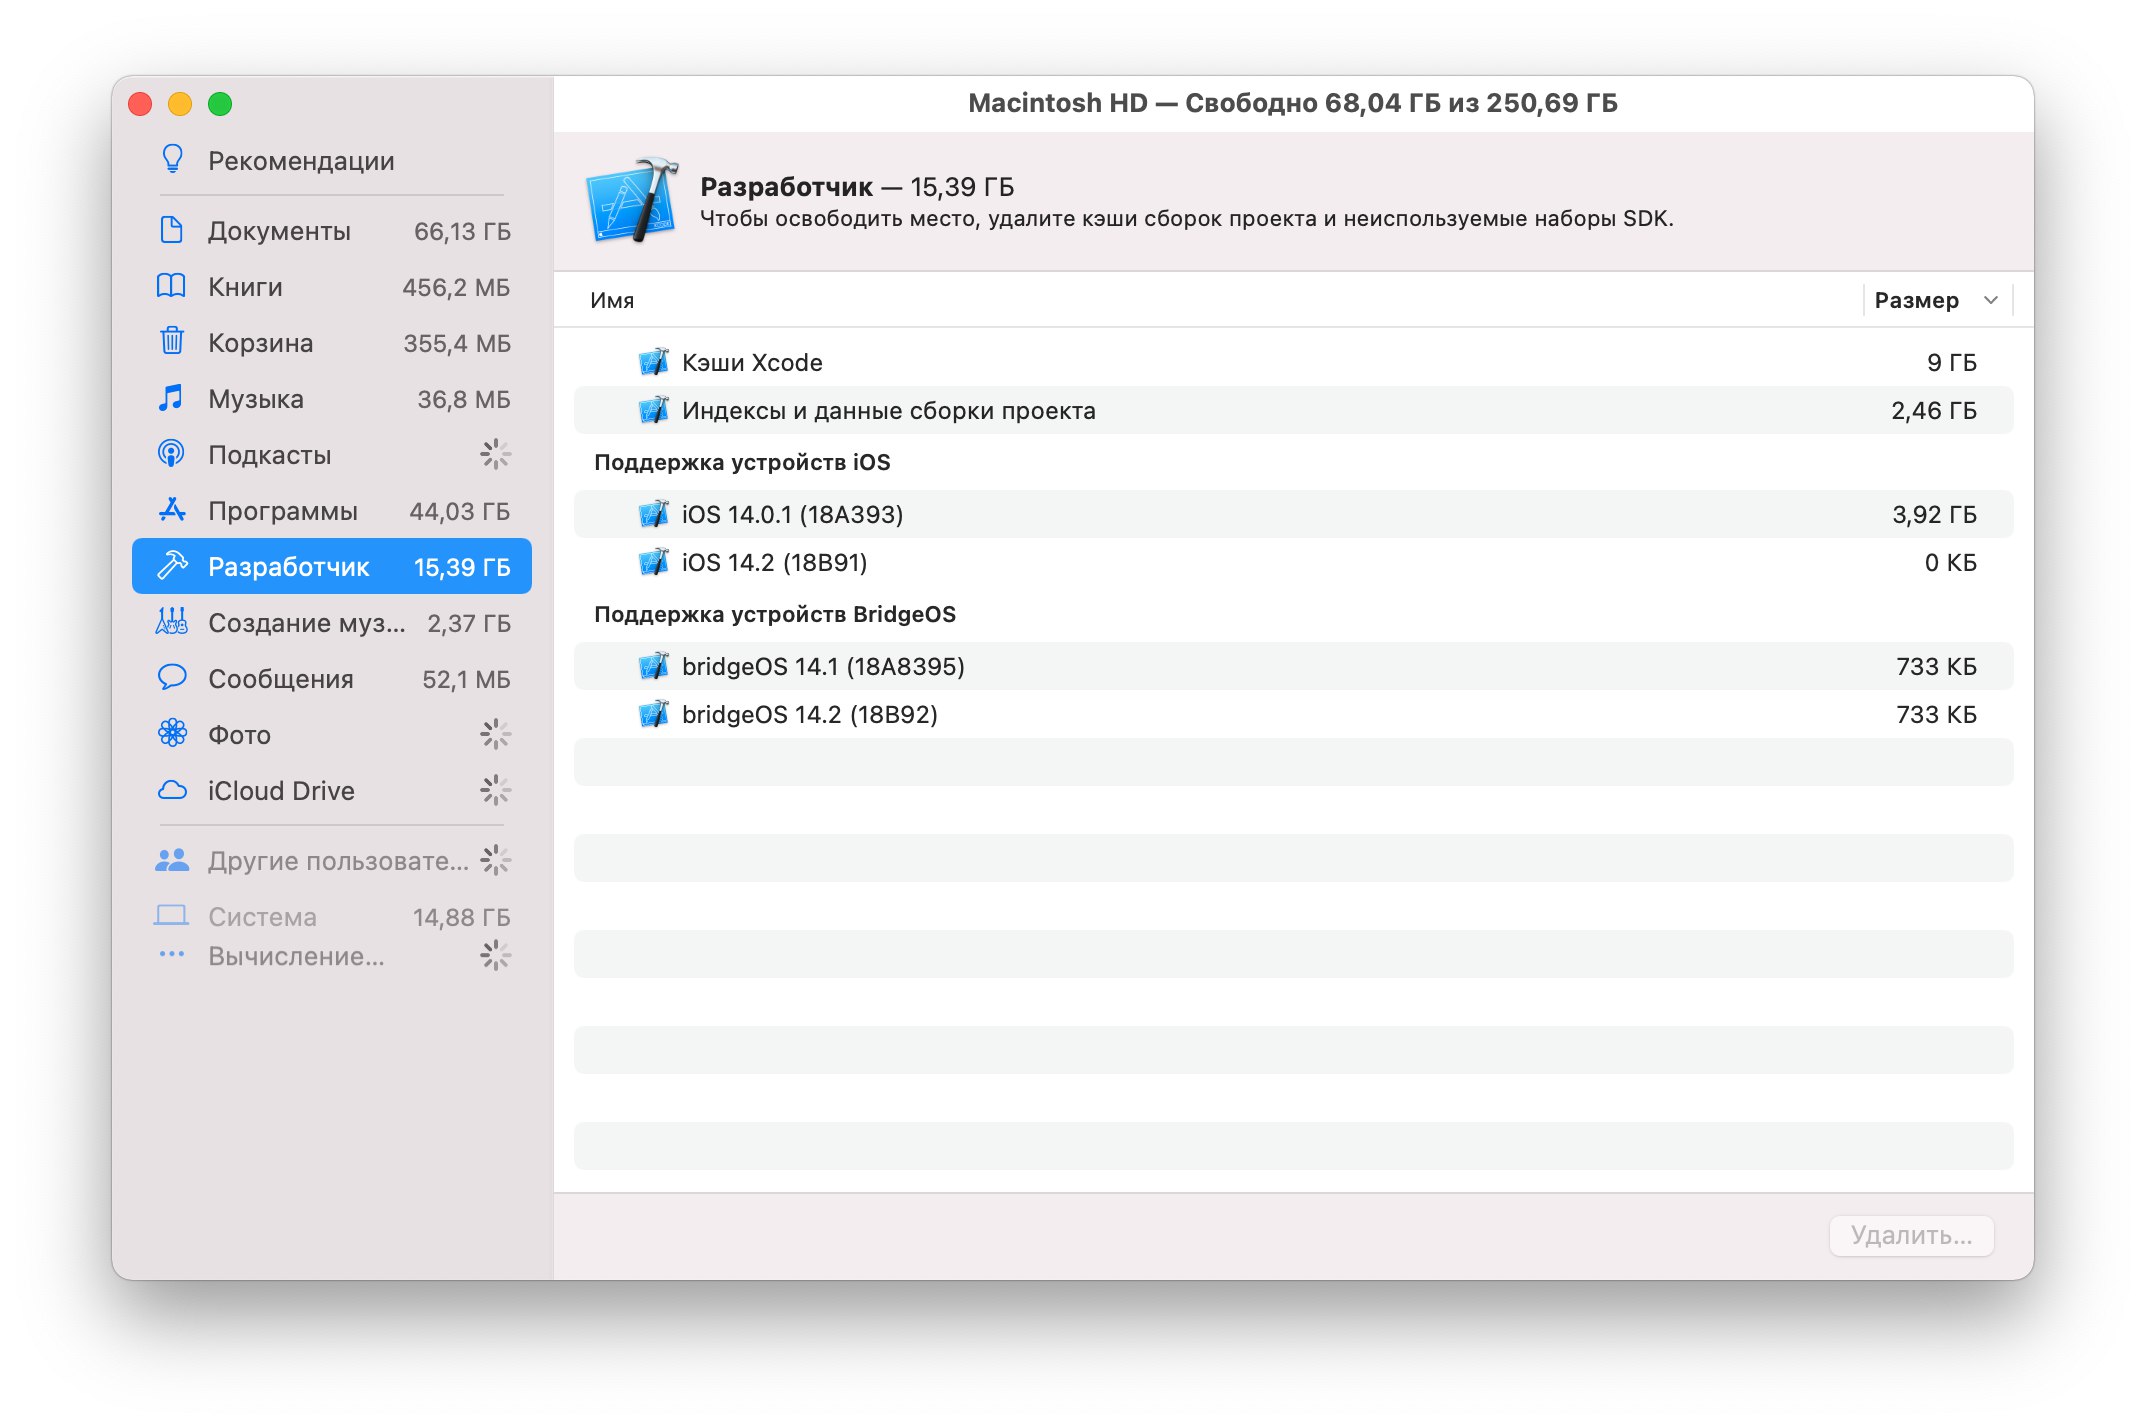Open the Корзина category
2146x1428 pixels.
pos(331,342)
